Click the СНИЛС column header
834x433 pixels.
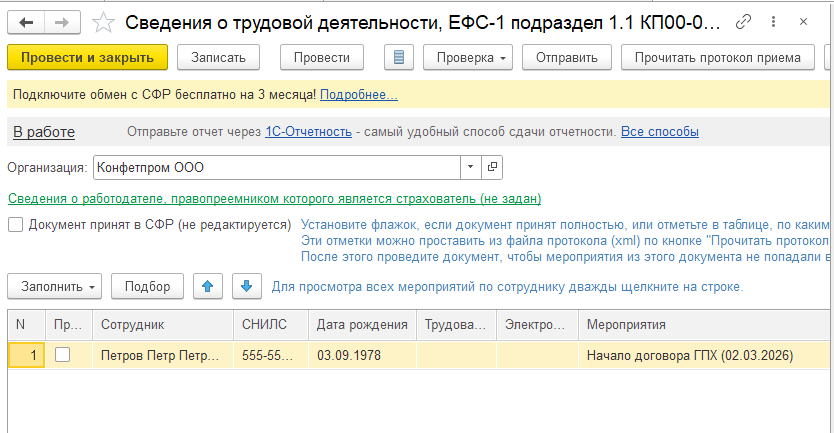[271, 324]
